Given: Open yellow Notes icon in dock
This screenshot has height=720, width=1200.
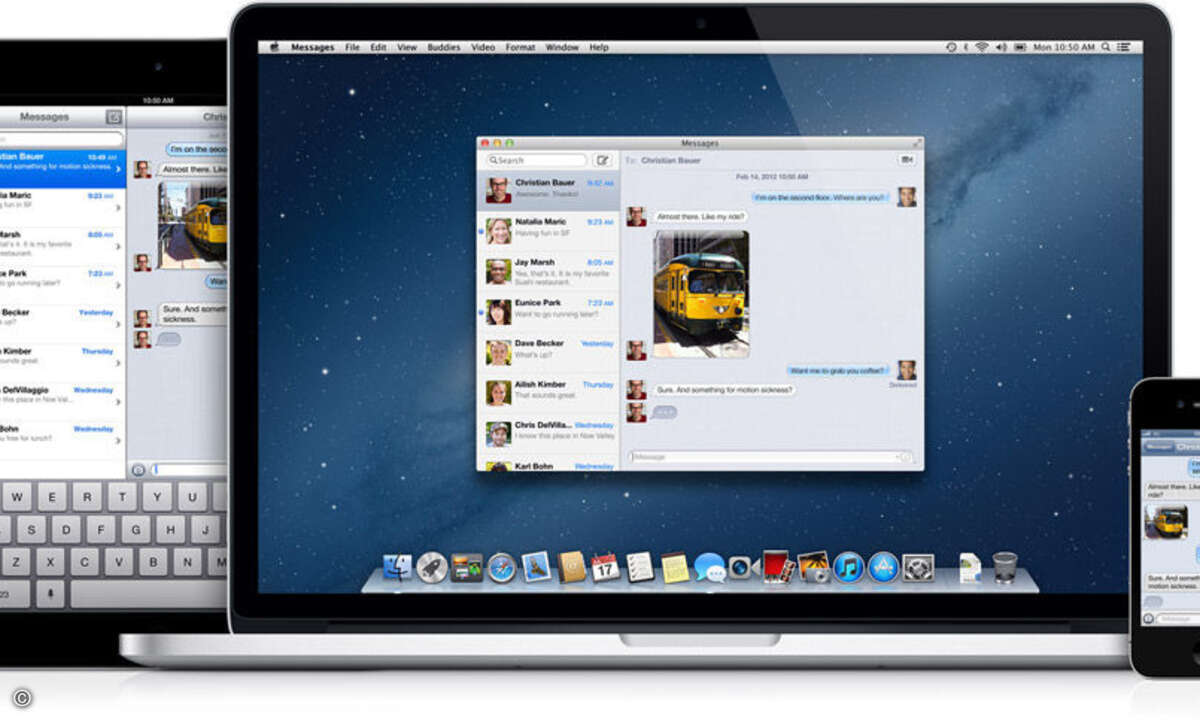Looking at the screenshot, I should click(675, 567).
